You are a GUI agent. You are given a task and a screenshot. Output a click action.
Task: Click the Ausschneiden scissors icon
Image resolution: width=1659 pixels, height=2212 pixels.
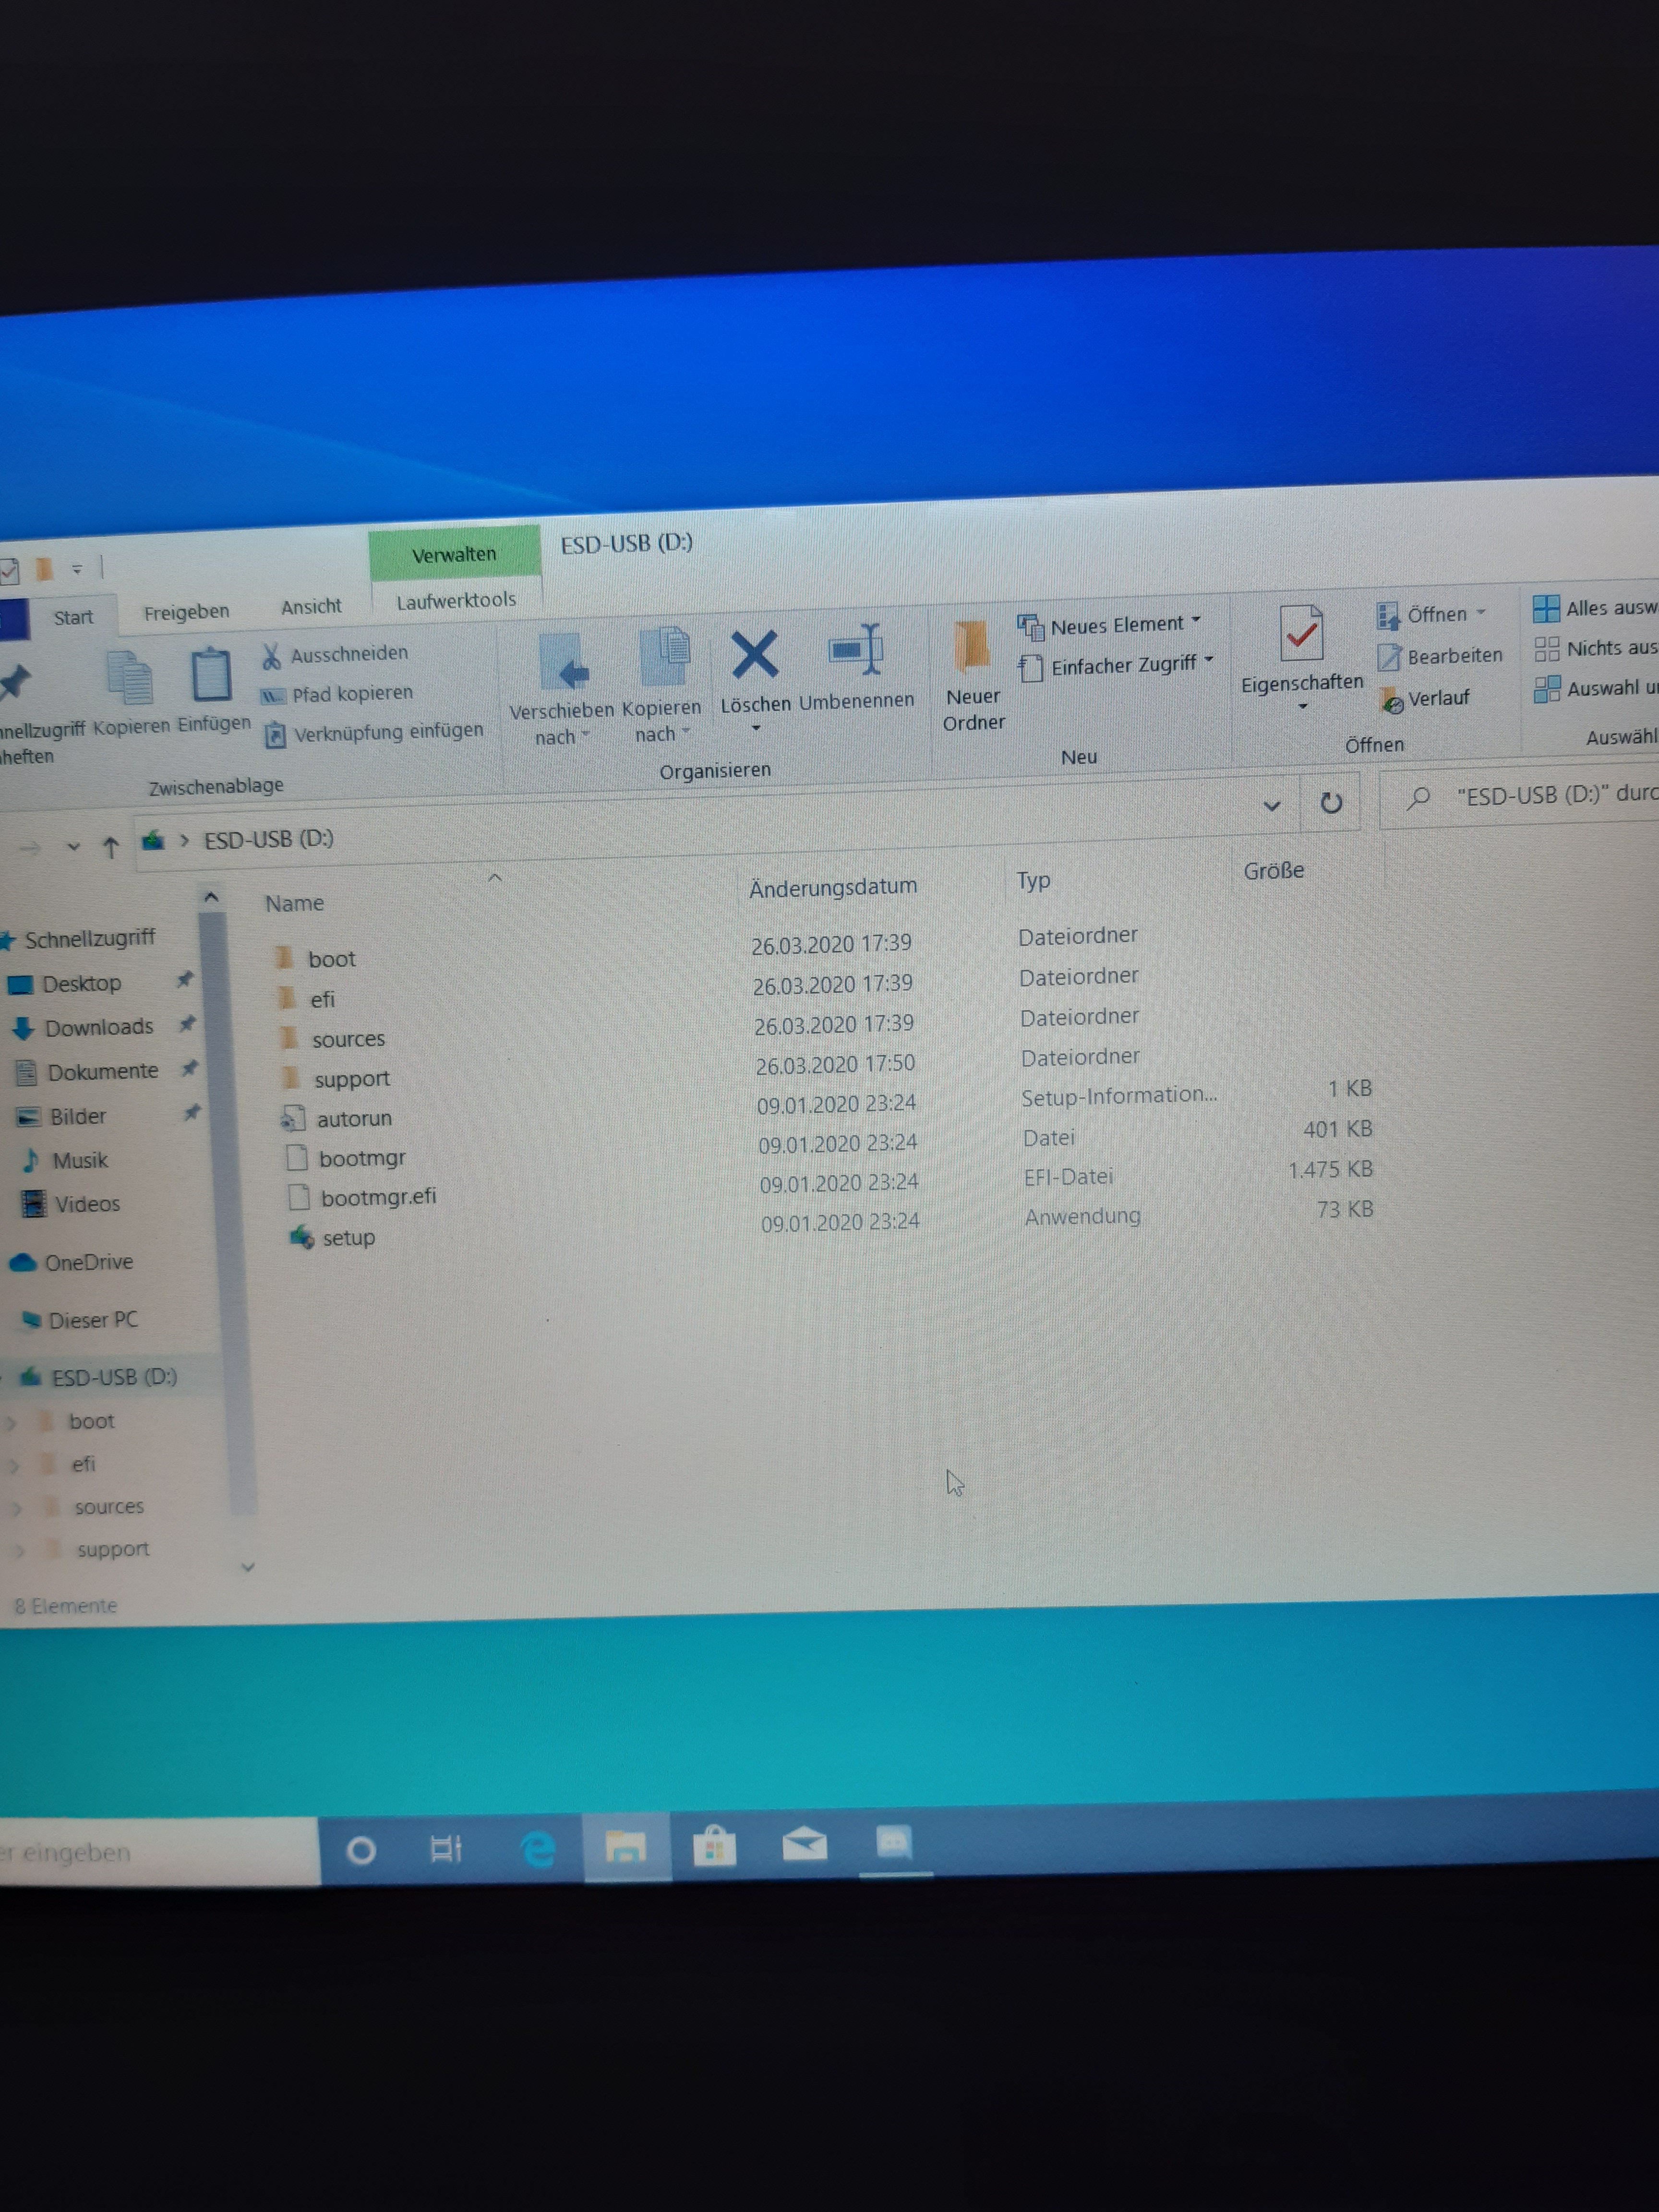coord(271,656)
